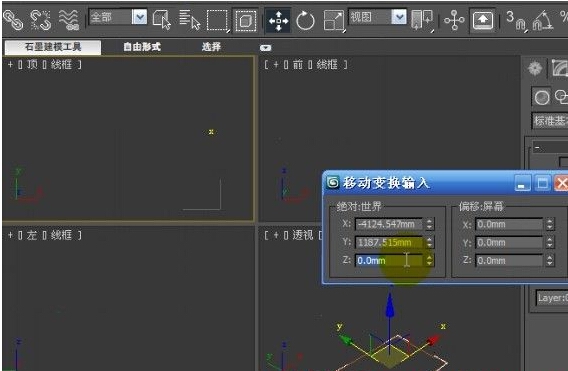
Task: Click offset screen Z value field
Action: point(509,260)
